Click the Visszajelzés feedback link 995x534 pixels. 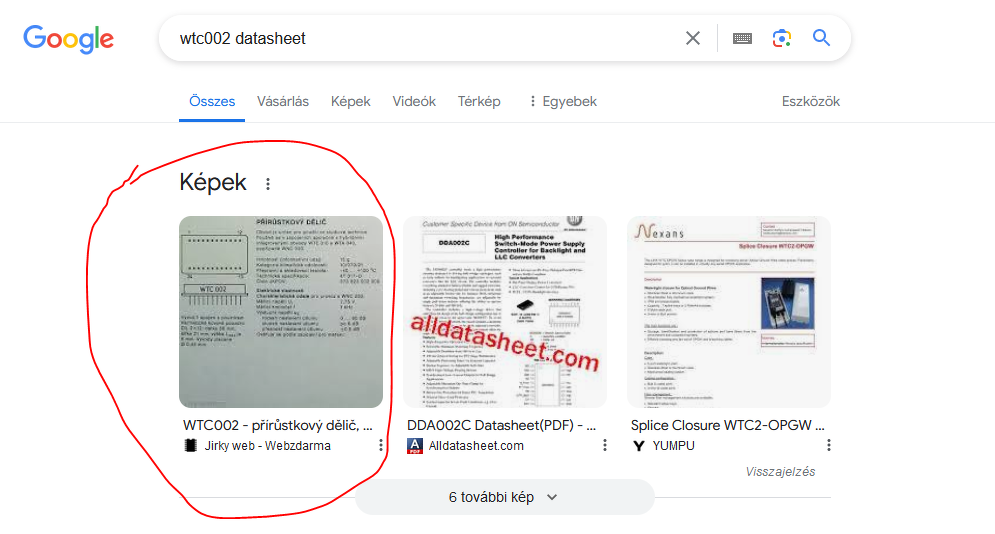click(x=780, y=472)
